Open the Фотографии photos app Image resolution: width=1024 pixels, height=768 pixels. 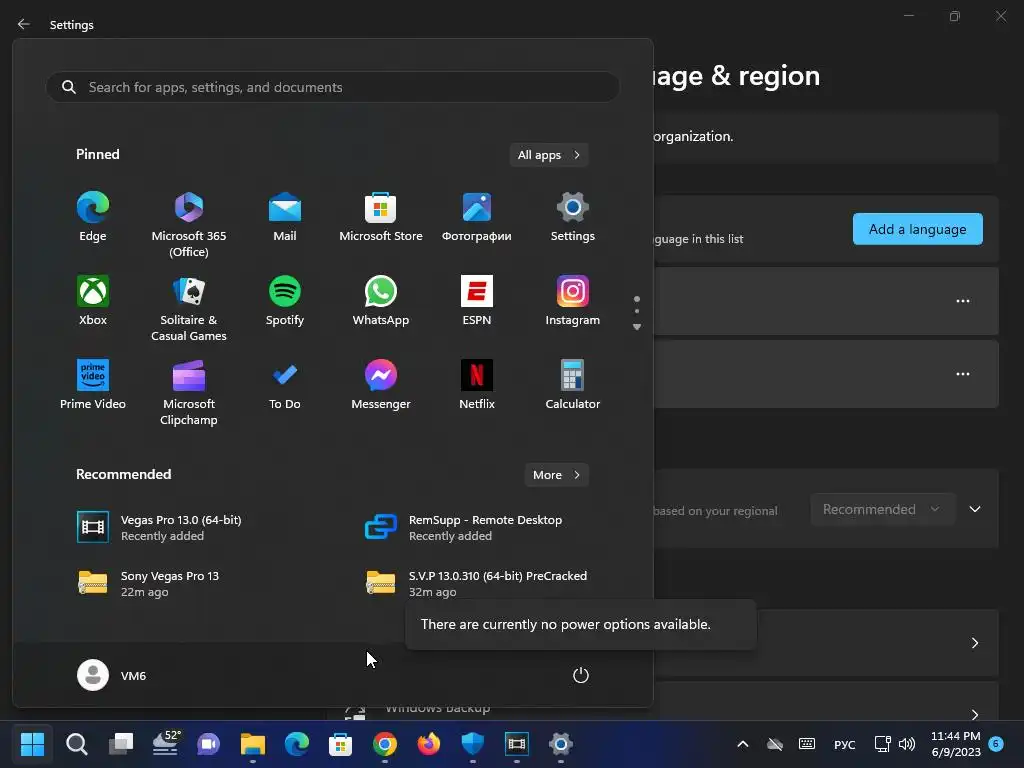point(477,217)
